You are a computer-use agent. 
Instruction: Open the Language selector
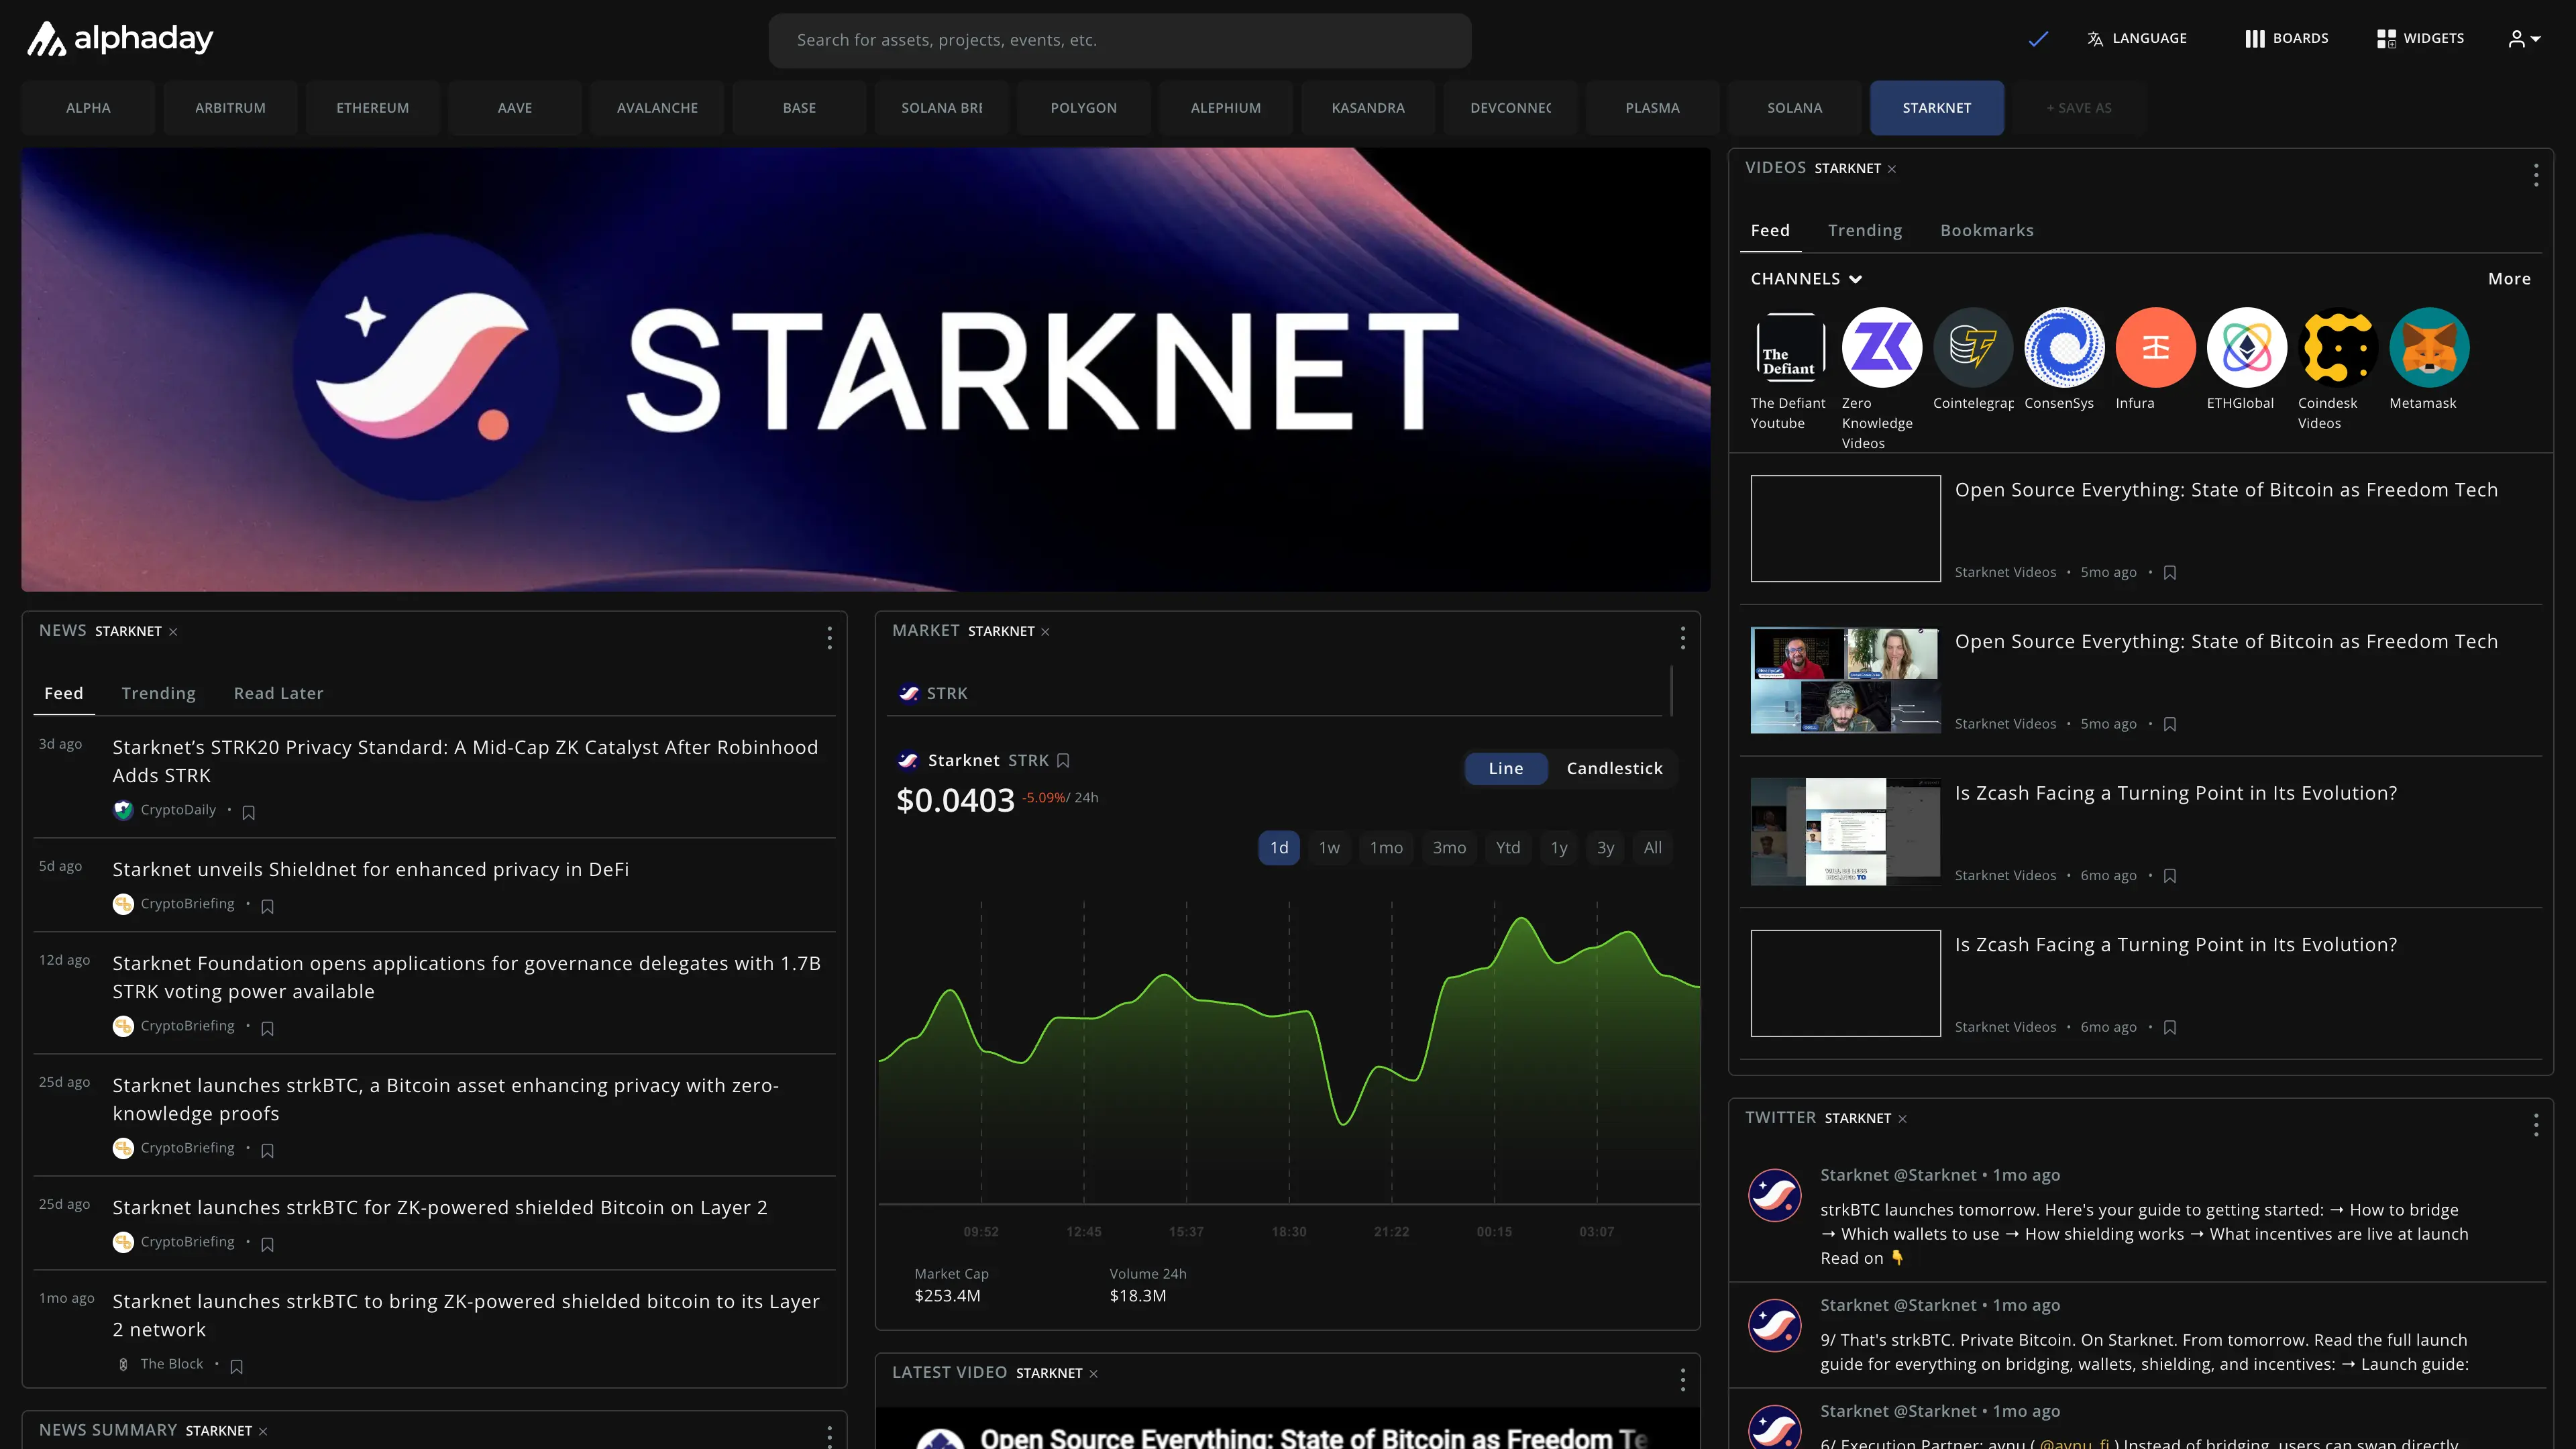click(x=2137, y=38)
